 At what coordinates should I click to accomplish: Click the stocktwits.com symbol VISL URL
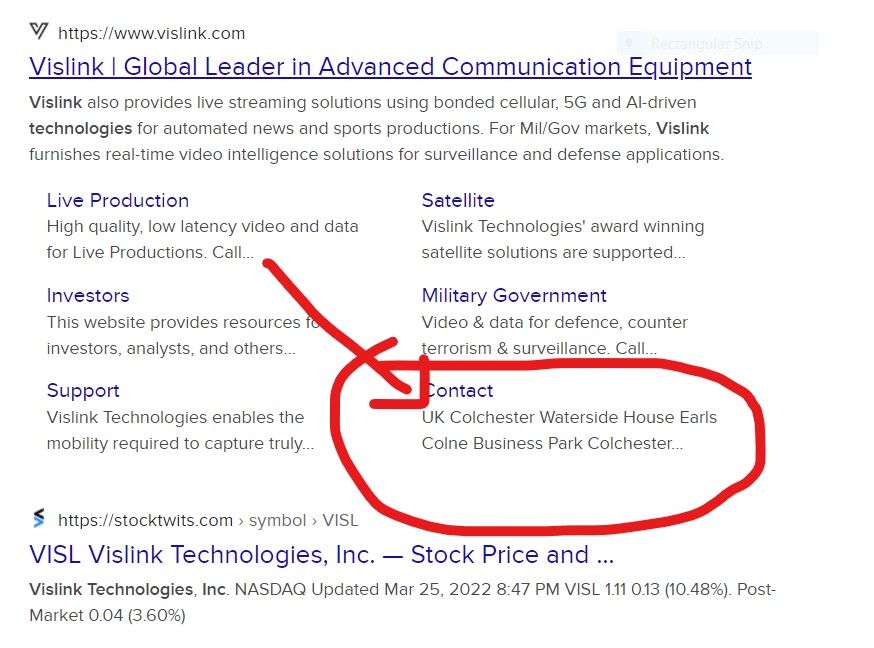208,520
